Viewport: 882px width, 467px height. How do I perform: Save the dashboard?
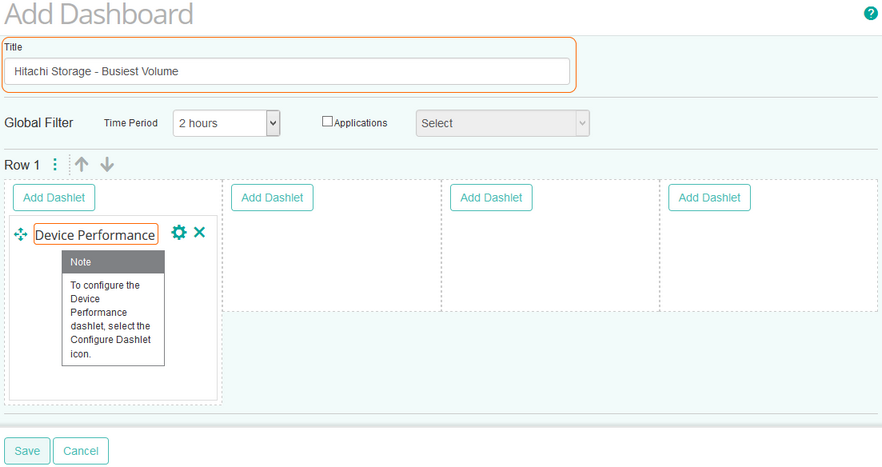coord(27,451)
